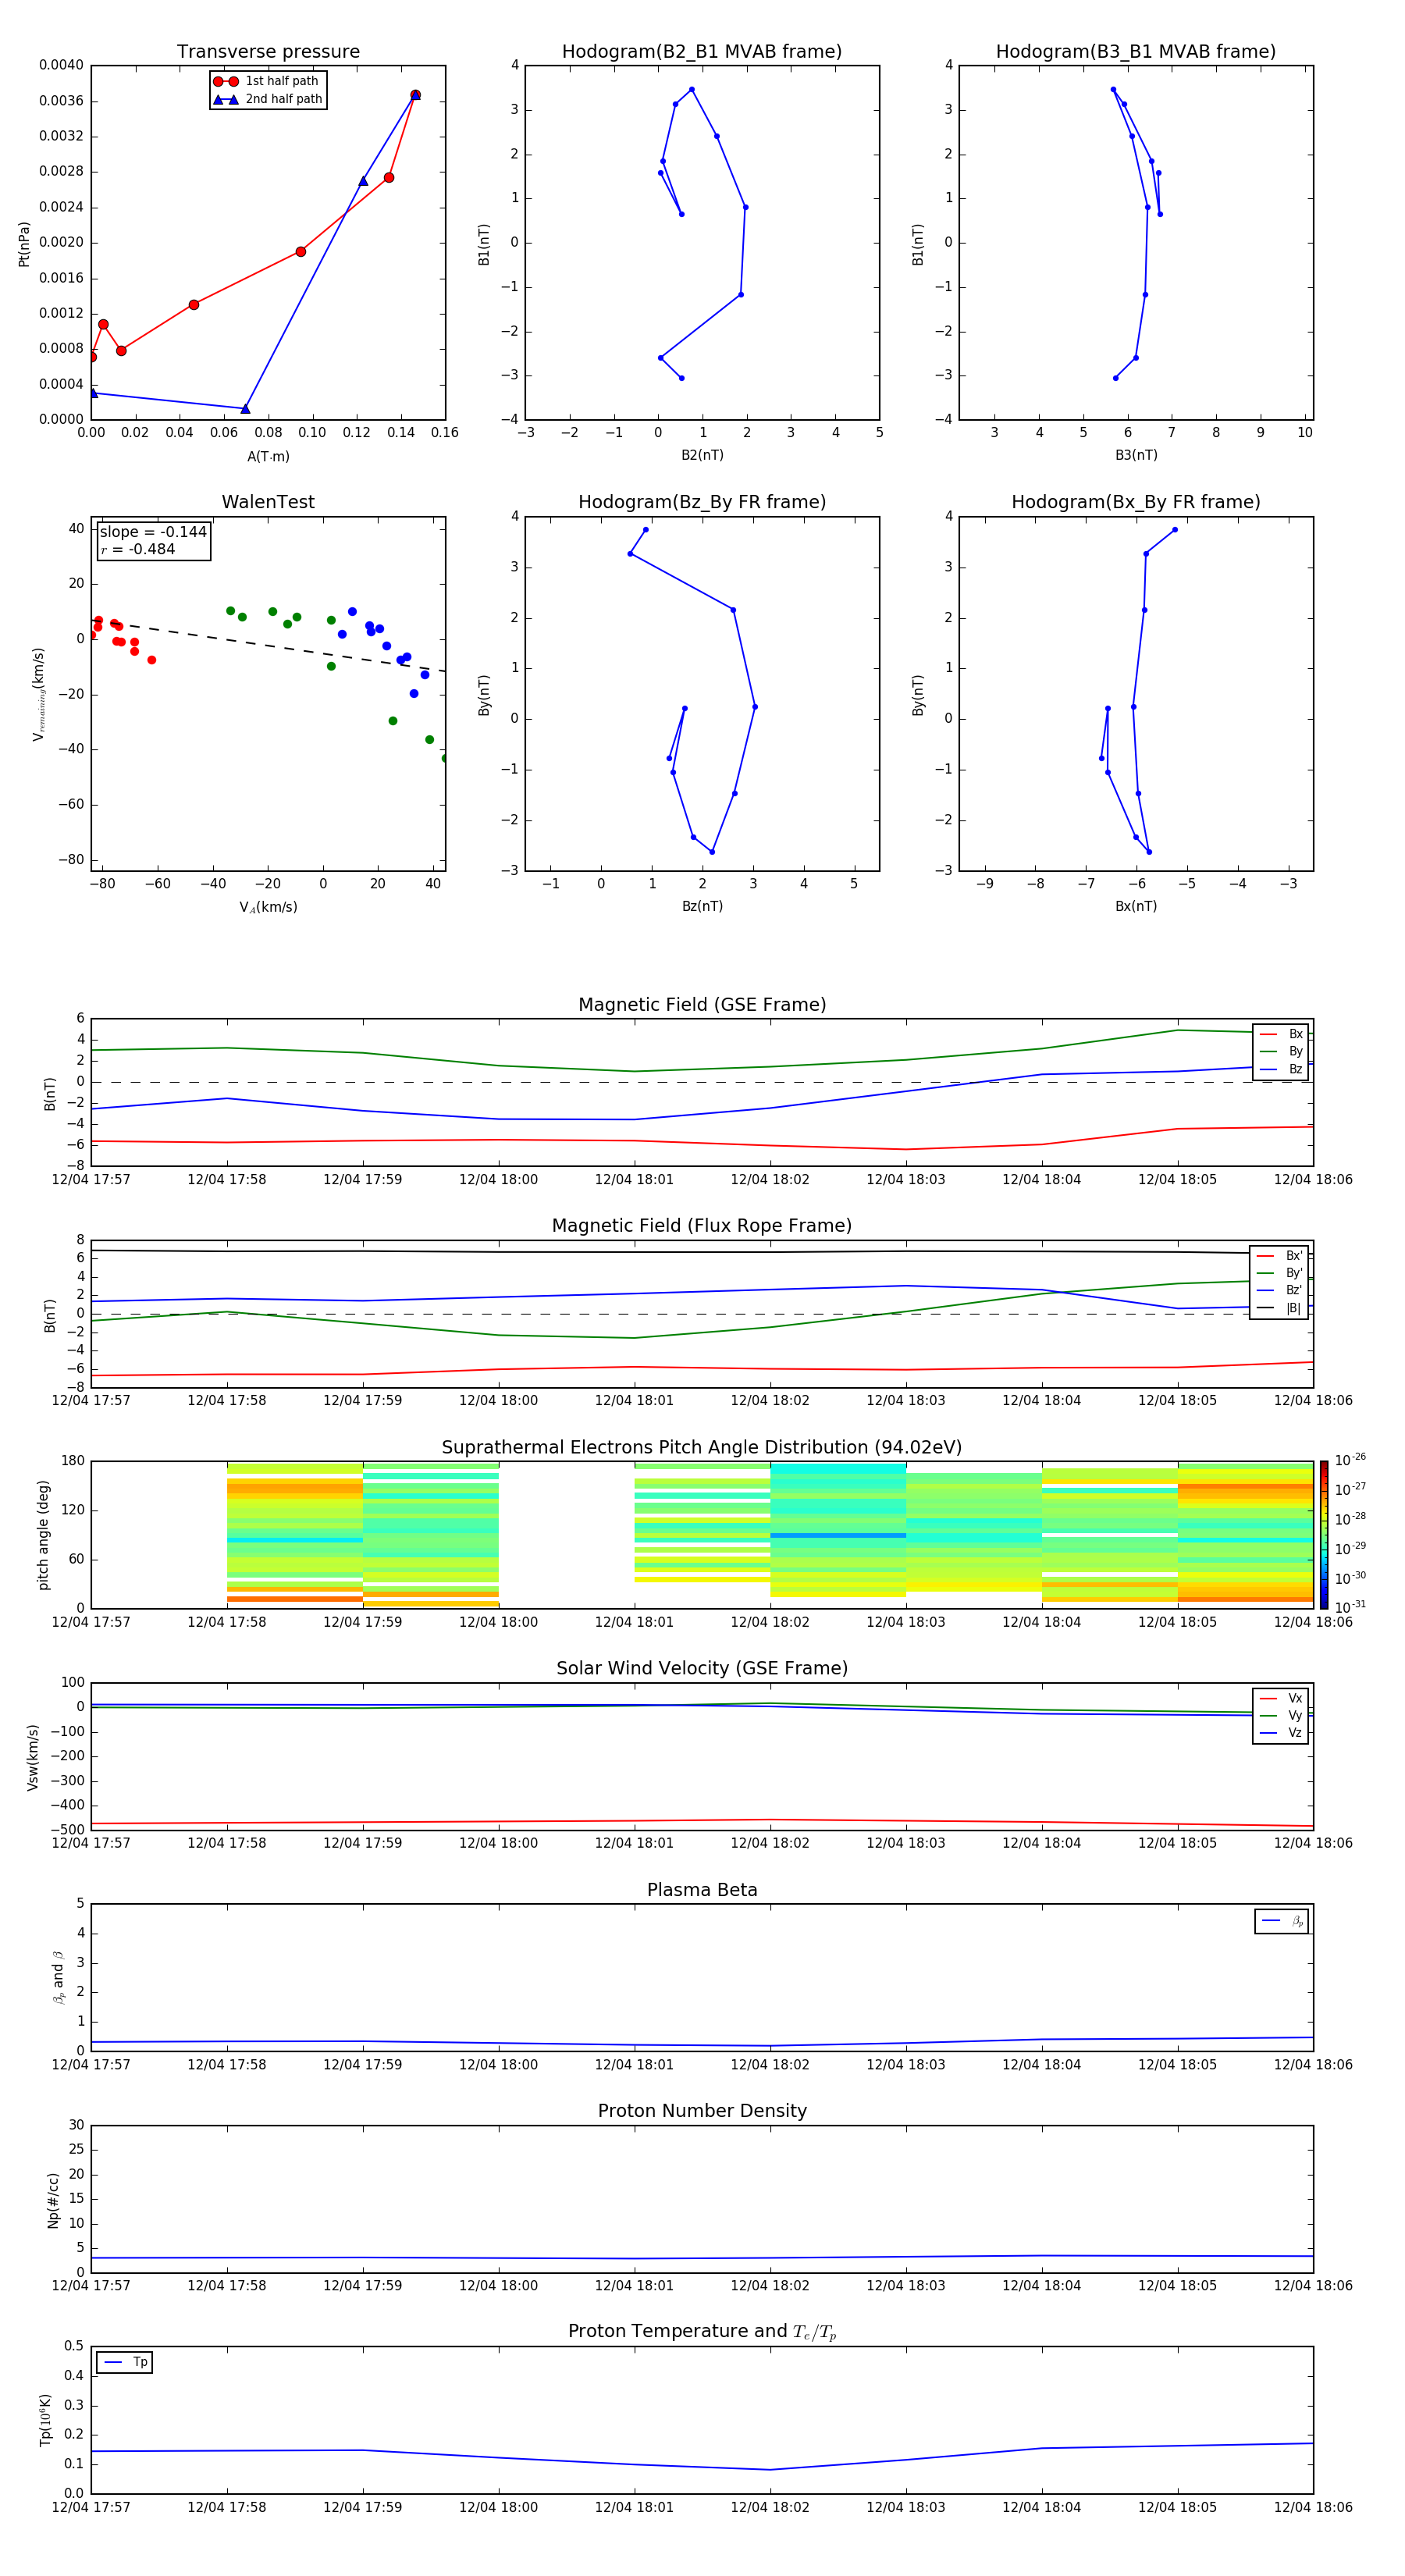This screenshot has height=2576, width=1405.
Task: Click the 'Proton Temperature and Te/Tp' title
Action: 702,2333
